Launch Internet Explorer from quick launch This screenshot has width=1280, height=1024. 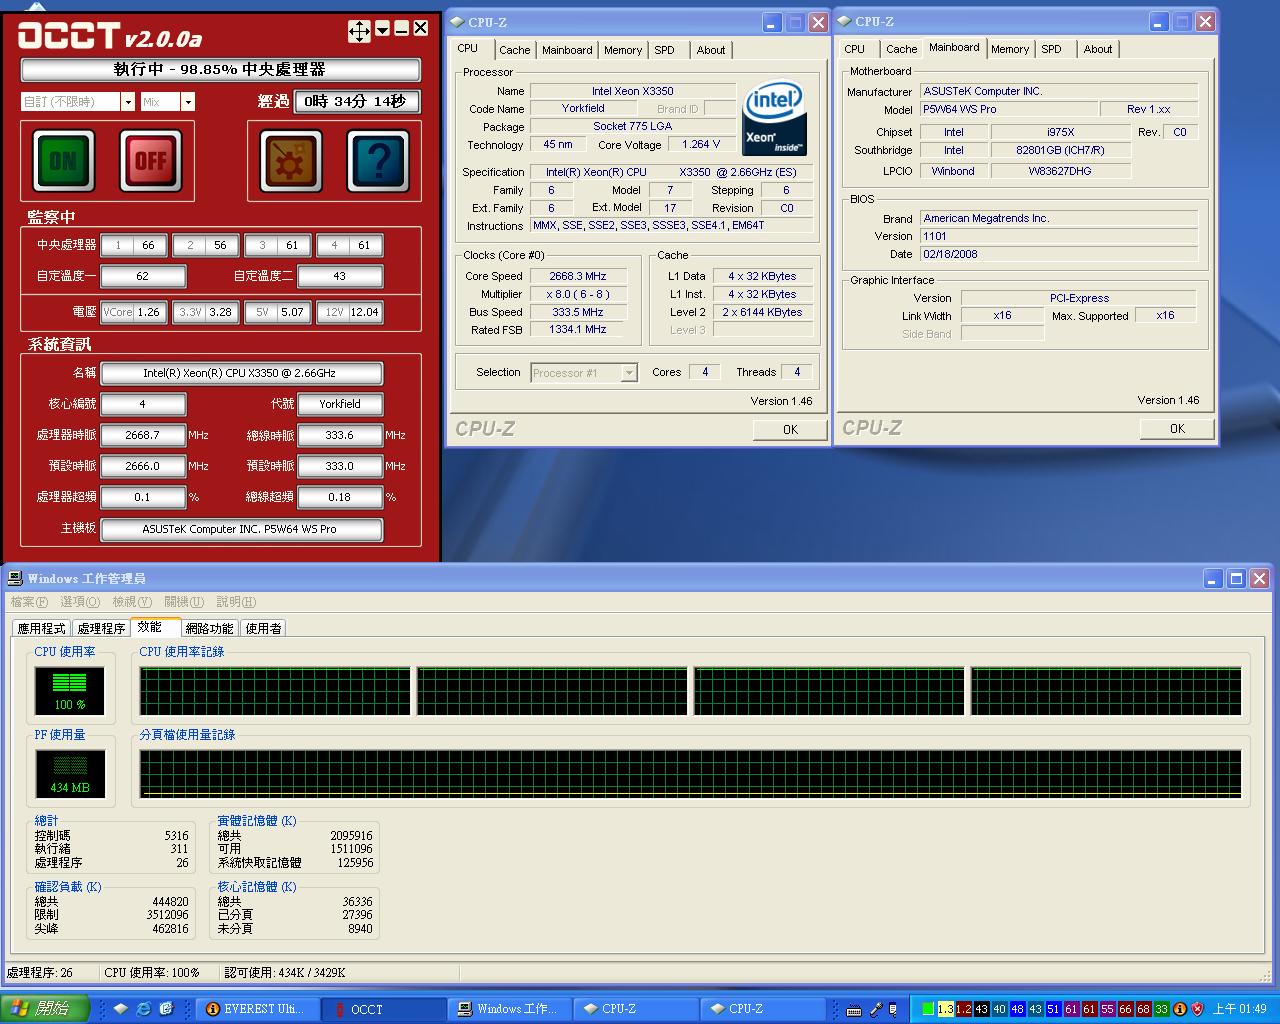tap(143, 1009)
